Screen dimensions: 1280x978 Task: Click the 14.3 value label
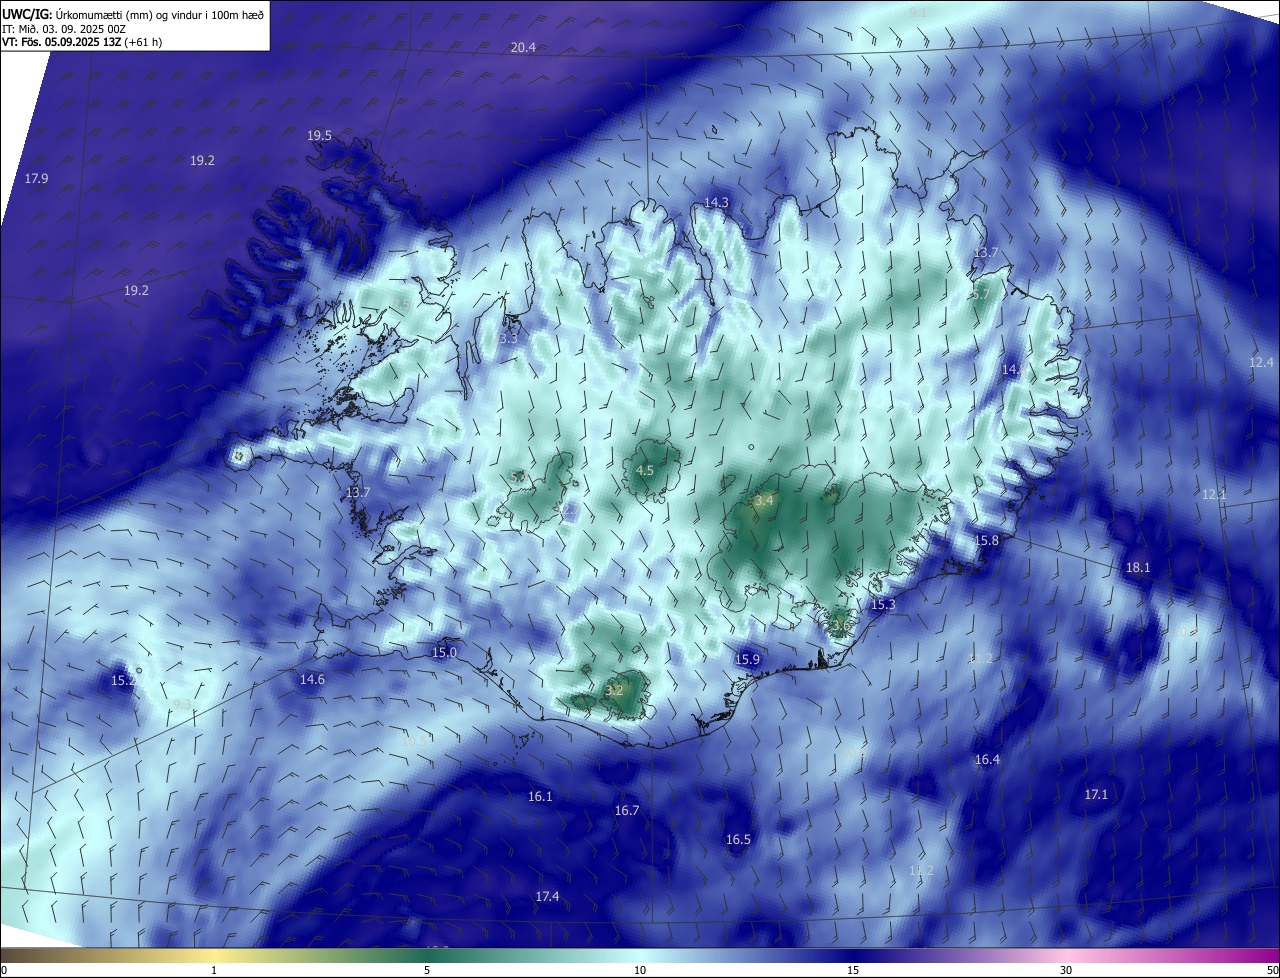coord(716,203)
